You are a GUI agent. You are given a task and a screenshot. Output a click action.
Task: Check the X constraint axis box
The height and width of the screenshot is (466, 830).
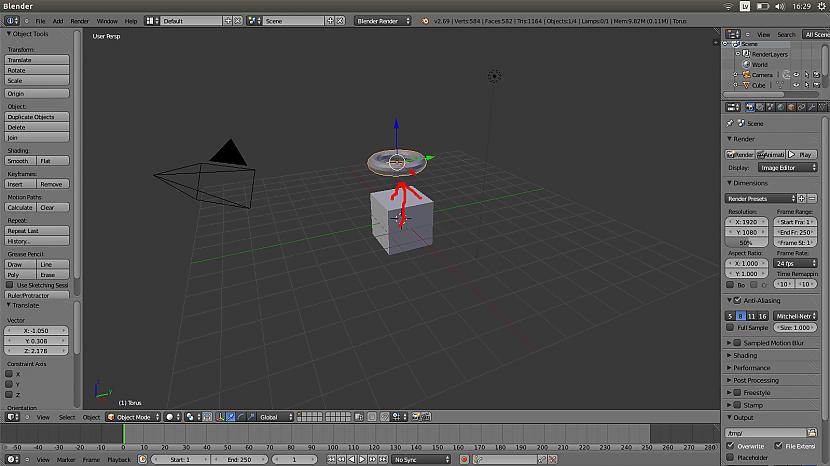click(9, 374)
